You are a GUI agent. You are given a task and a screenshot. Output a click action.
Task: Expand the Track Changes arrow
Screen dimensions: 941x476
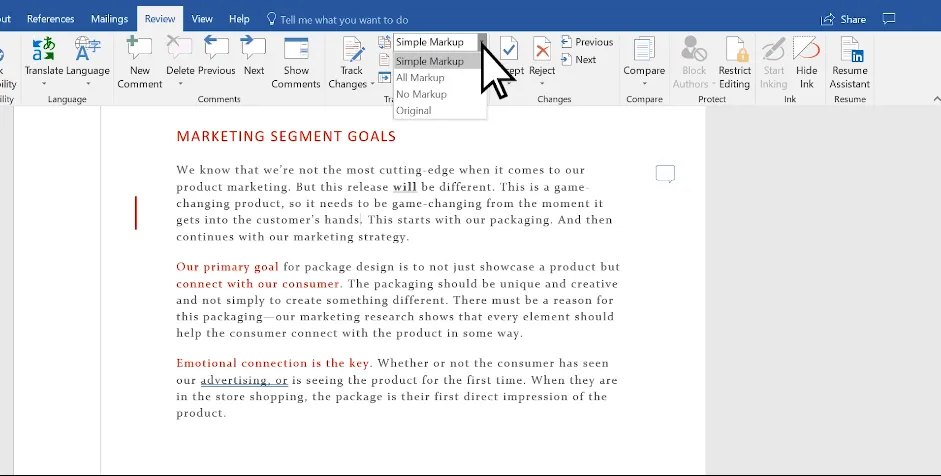[x=373, y=84]
